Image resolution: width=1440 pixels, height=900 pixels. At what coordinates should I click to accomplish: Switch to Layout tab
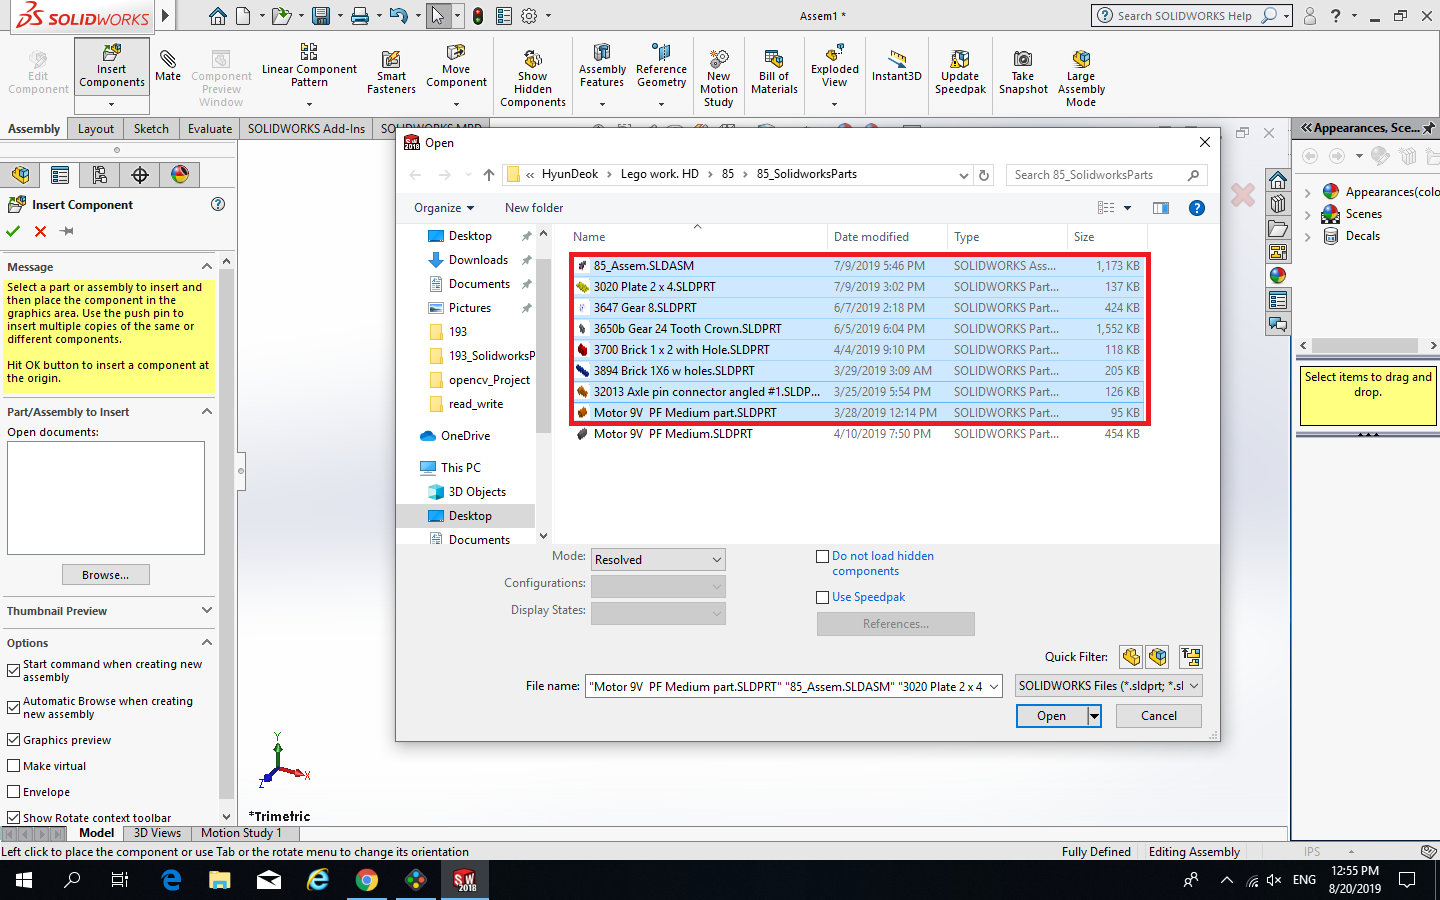coord(96,129)
